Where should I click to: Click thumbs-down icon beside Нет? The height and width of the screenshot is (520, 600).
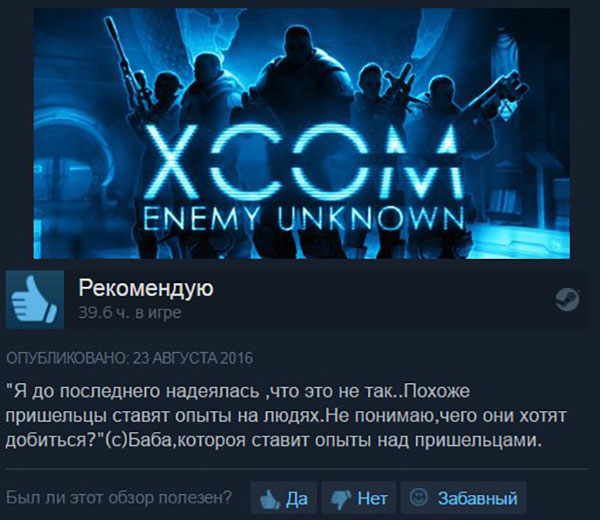coord(341,499)
